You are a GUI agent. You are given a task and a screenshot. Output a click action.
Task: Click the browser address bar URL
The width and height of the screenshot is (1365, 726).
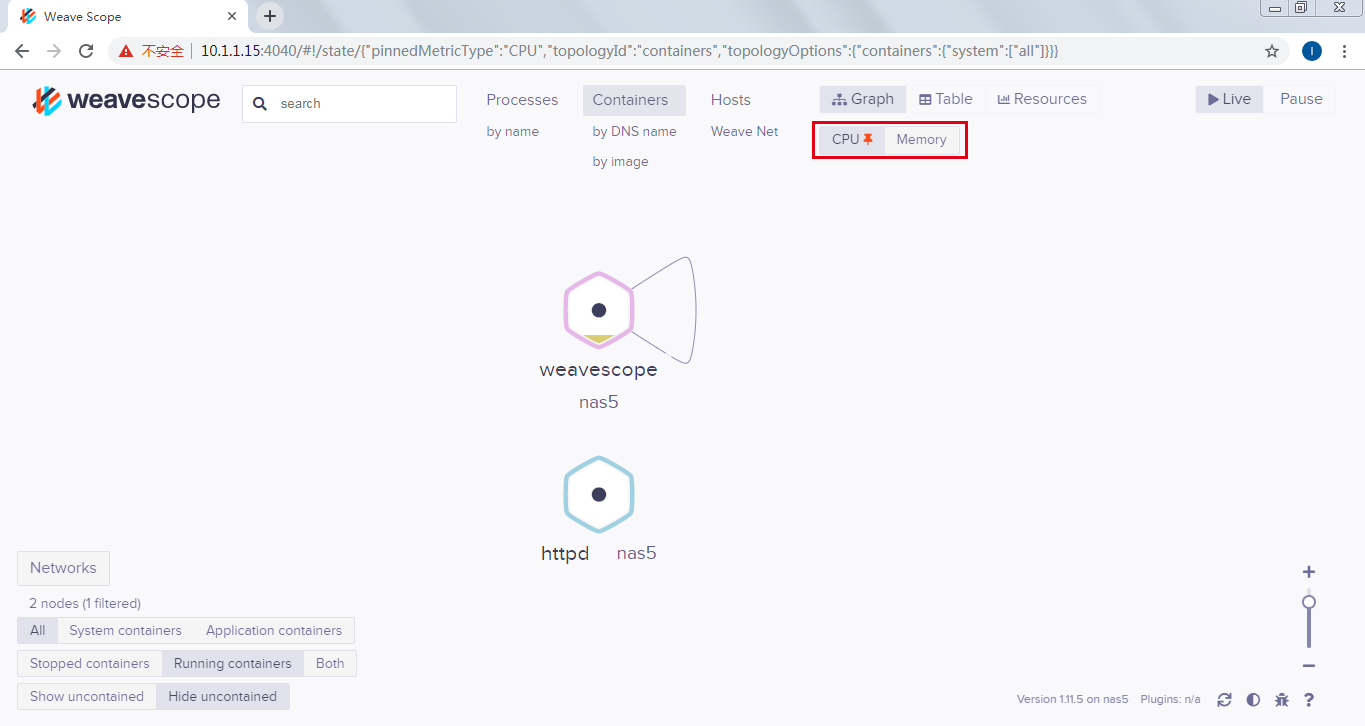[630, 51]
